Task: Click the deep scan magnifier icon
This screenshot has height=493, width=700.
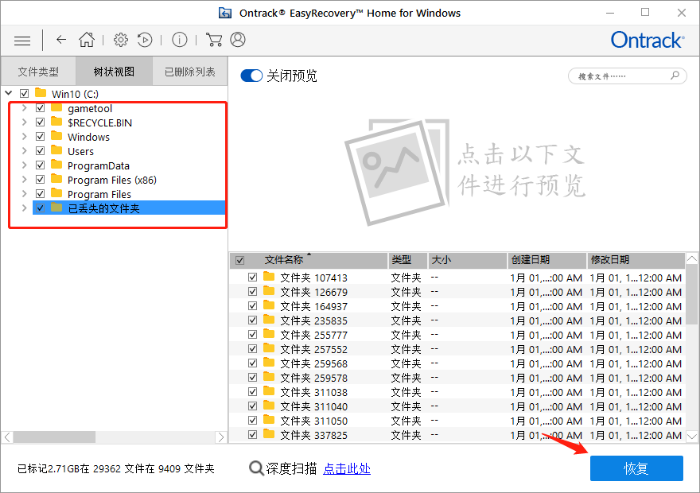Action: tap(256, 468)
